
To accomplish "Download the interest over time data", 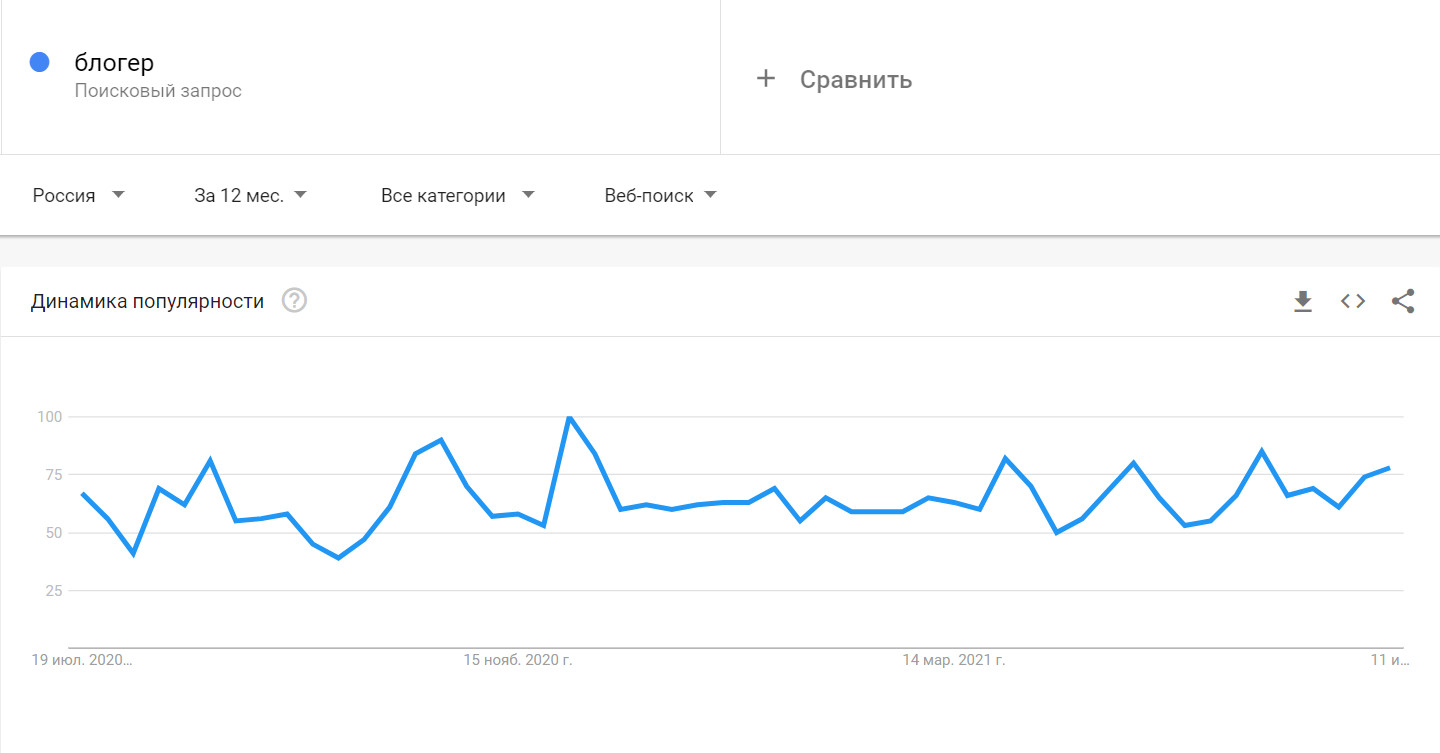I will 1302,301.
